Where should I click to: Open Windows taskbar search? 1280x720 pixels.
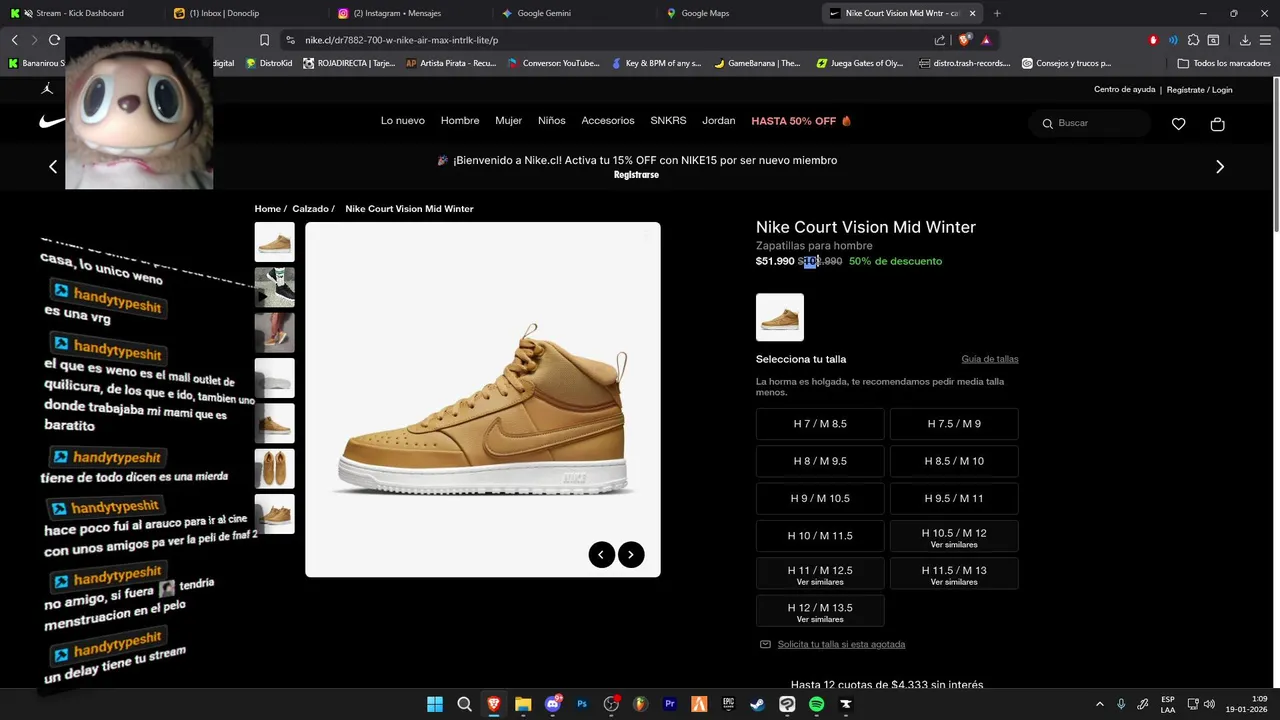point(464,704)
